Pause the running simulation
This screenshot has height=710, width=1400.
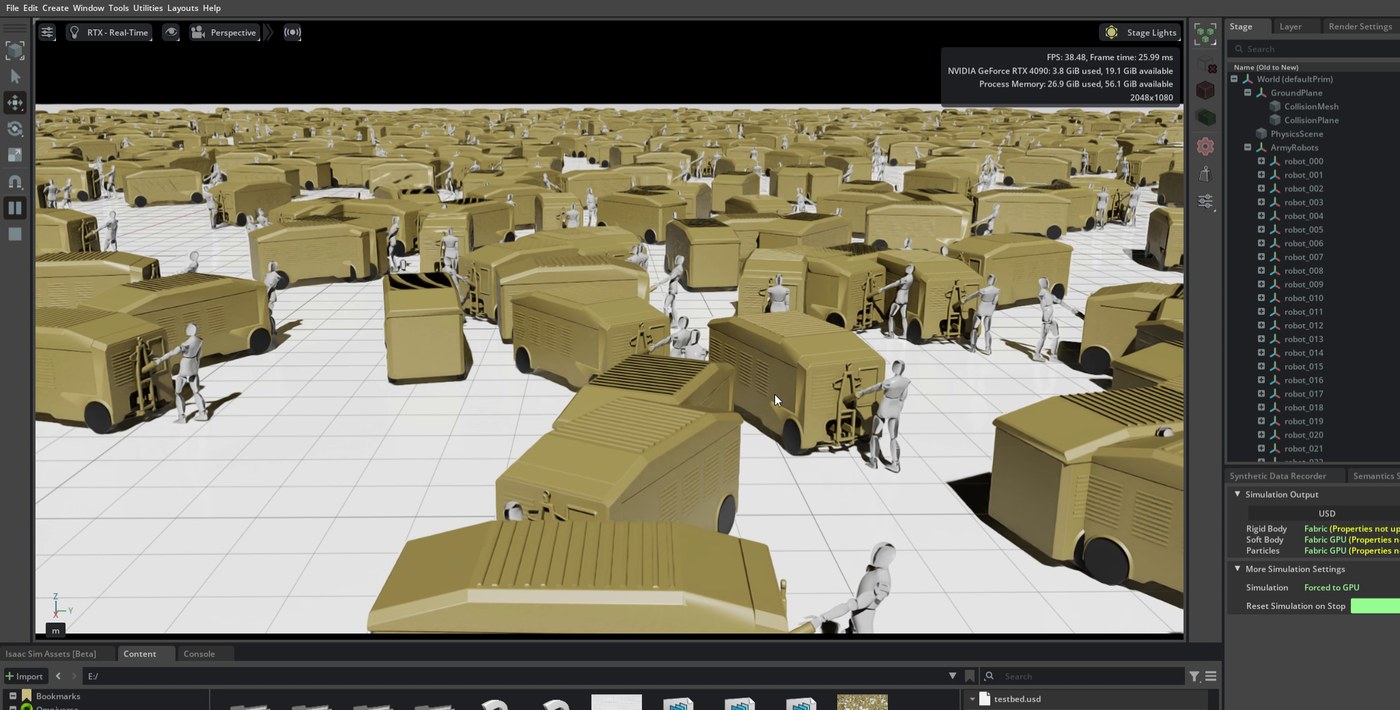tap(15, 208)
